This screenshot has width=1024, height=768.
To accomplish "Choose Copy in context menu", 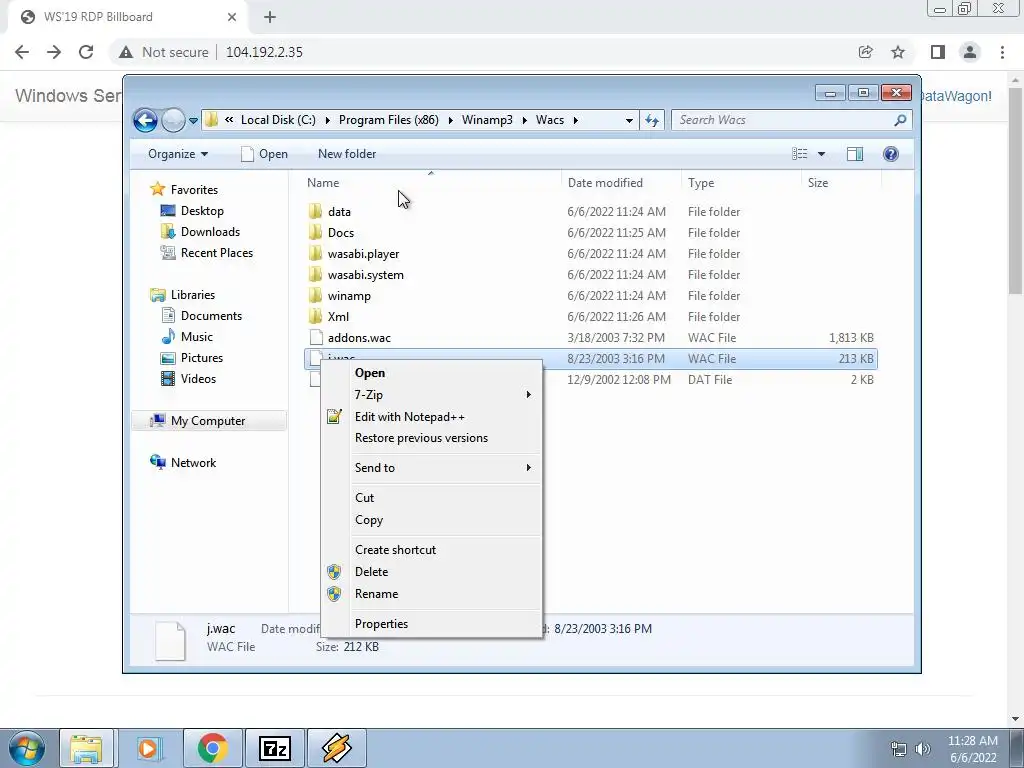I will coord(432,520).
